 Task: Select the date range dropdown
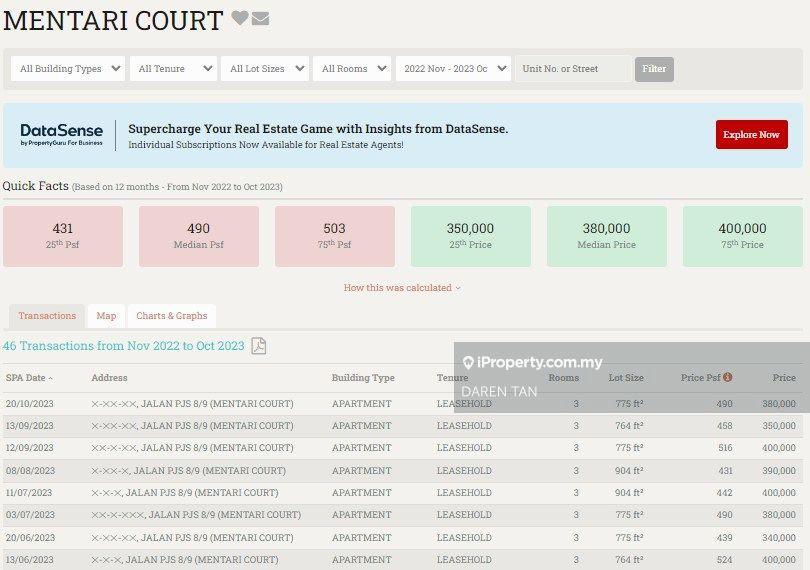coord(453,69)
